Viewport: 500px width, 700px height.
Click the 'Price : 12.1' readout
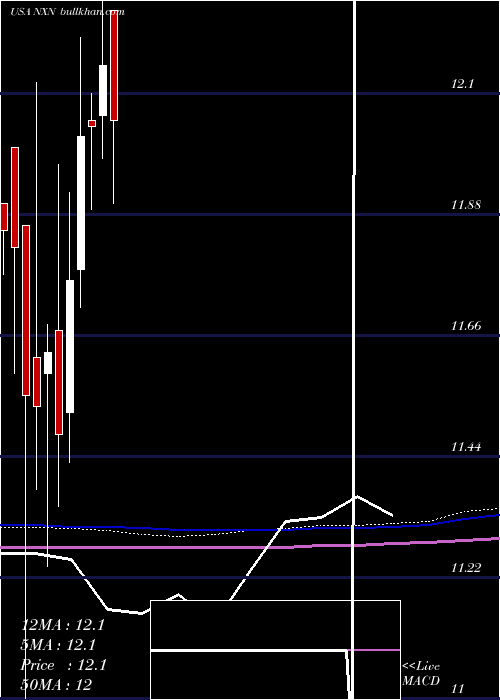(63, 665)
